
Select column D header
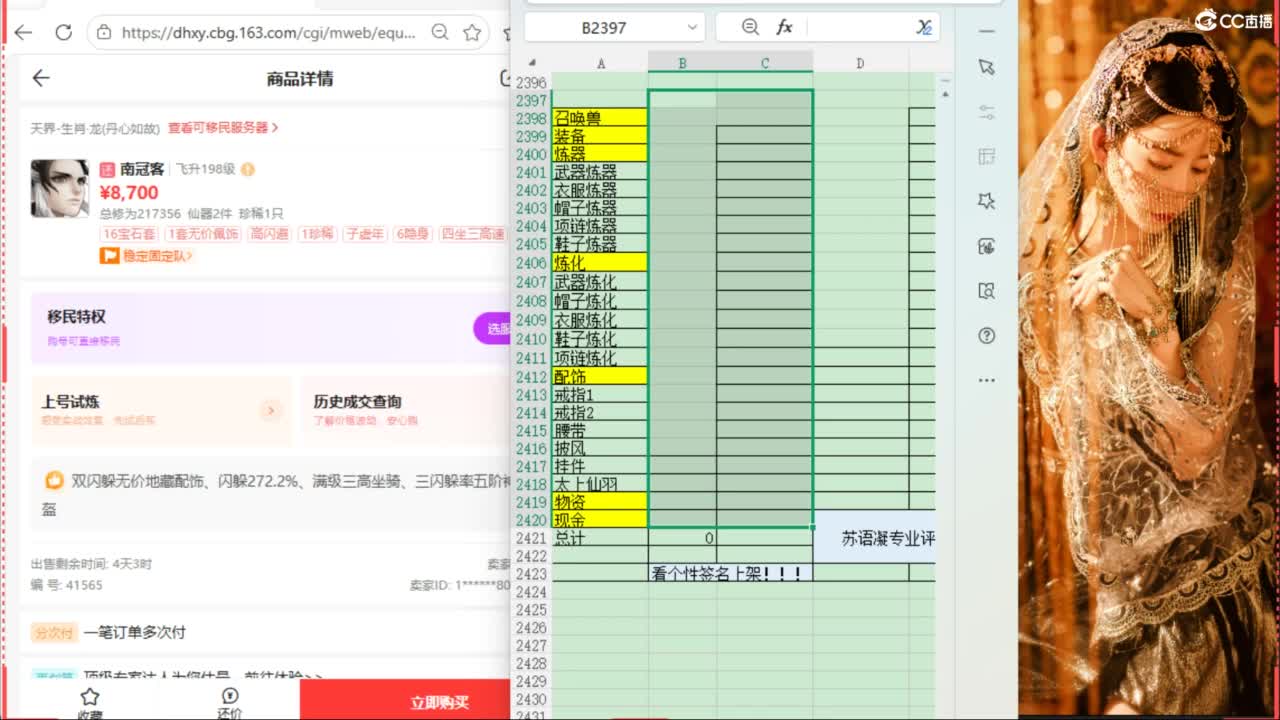[860, 63]
